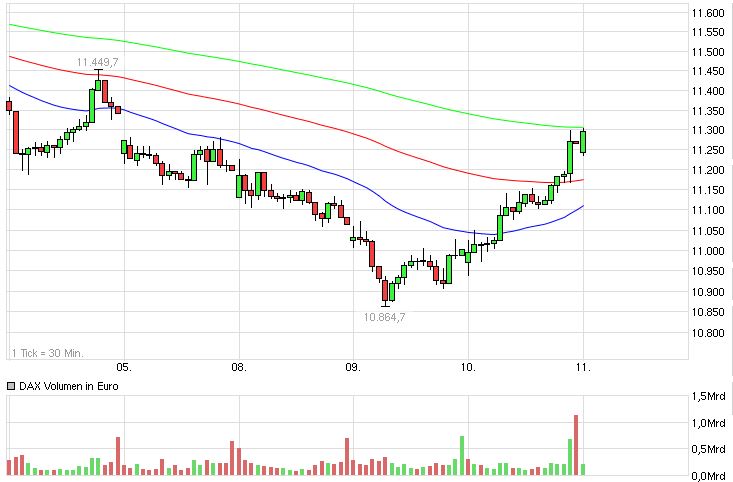Click the tallest red volume bar

pyautogui.click(x=576, y=444)
